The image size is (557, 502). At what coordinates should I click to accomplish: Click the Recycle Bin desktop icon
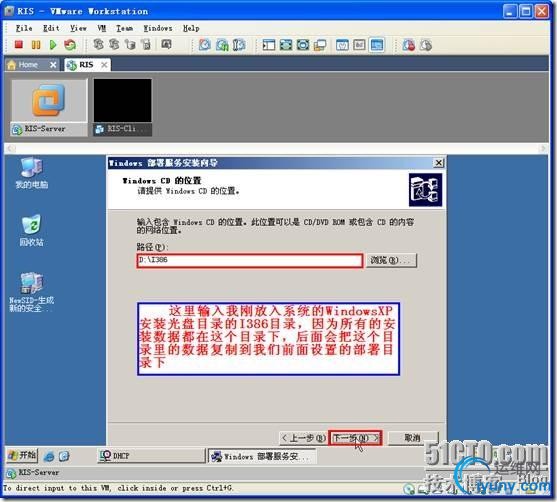coord(32,231)
